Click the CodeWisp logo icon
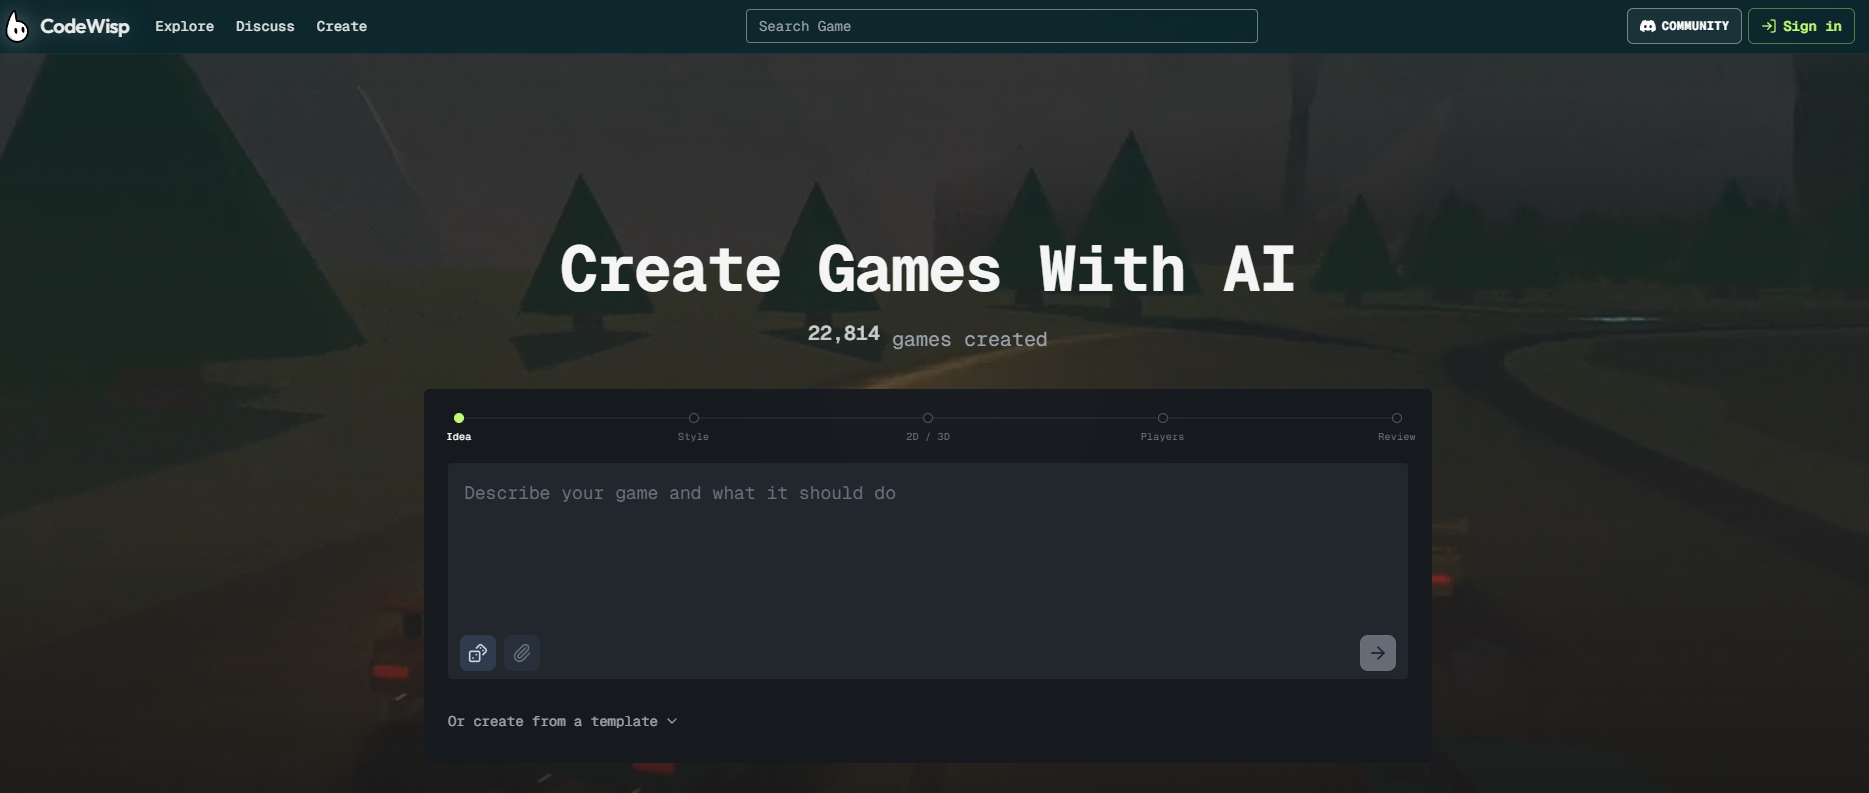The height and width of the screenshot is (793, 1869). pyautogui.click(x=17, y=26)
